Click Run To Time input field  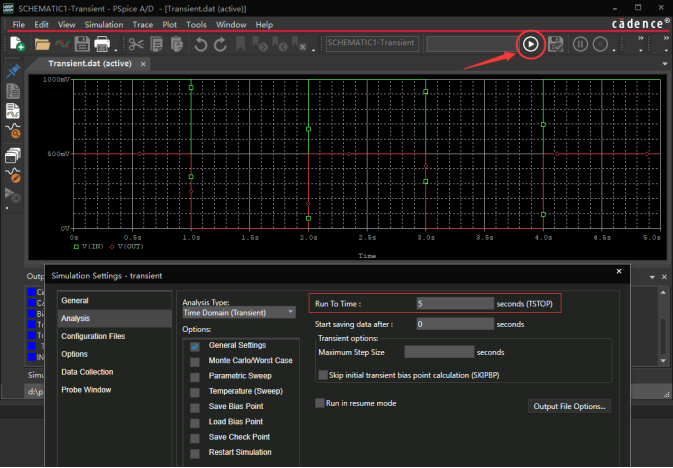pos(455,304)
